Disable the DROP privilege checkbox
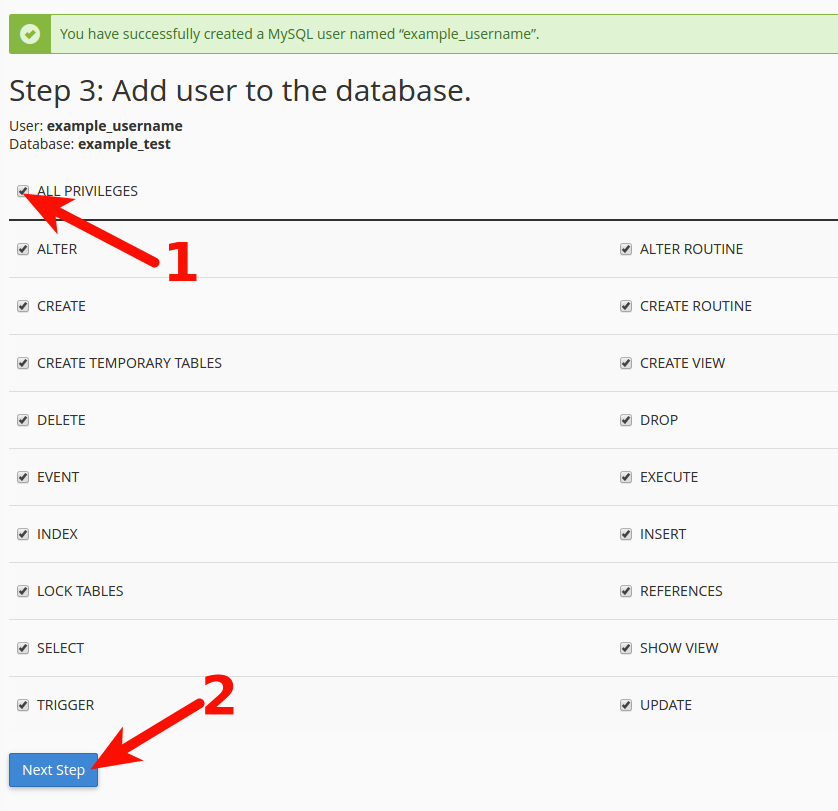The width and height of the screenshot is (838, 811). (x=626, y=420)
